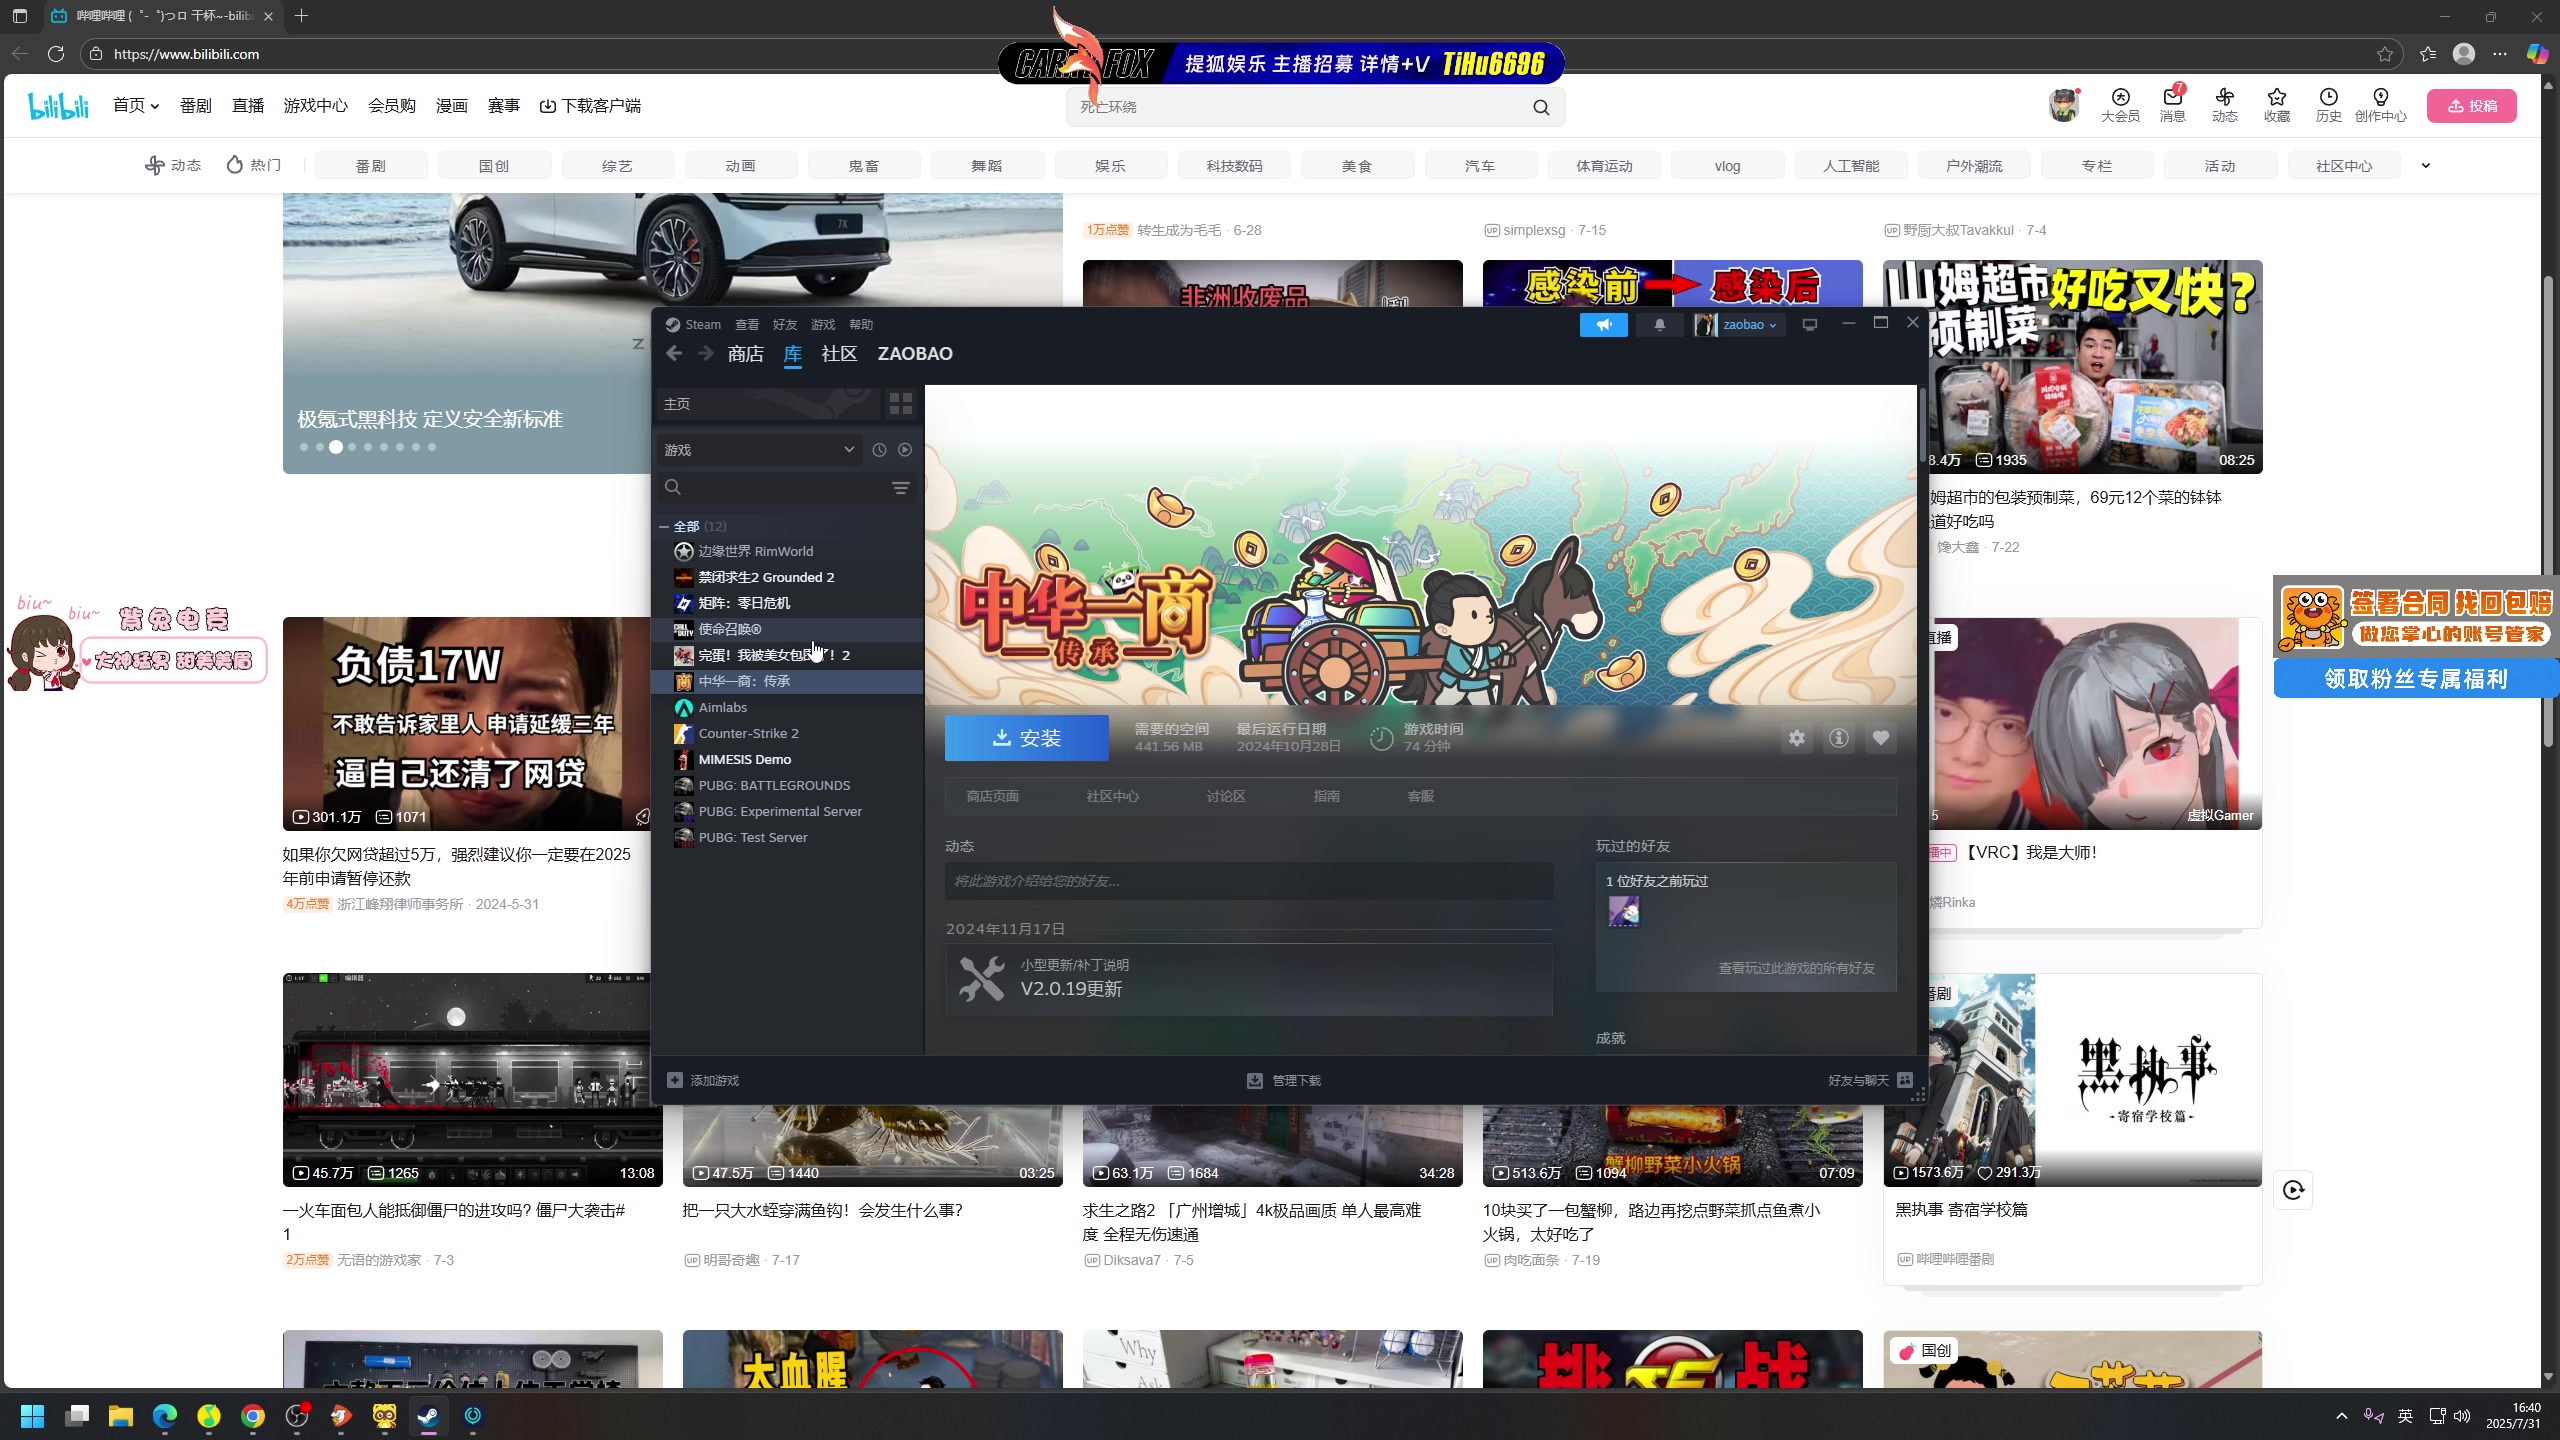Open game 商店页面 link
The image size is (2560, 1440).
[x=992, y=796]
